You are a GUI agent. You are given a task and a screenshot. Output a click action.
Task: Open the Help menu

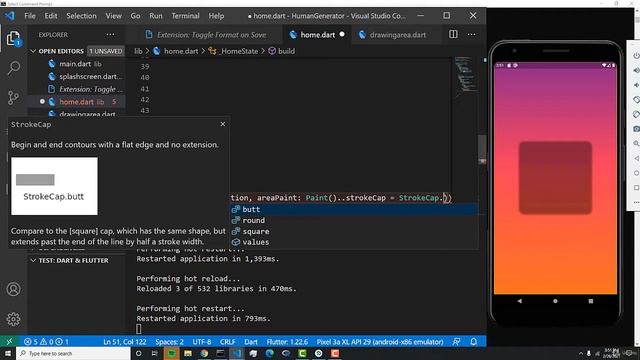click(x=216, y=16)
